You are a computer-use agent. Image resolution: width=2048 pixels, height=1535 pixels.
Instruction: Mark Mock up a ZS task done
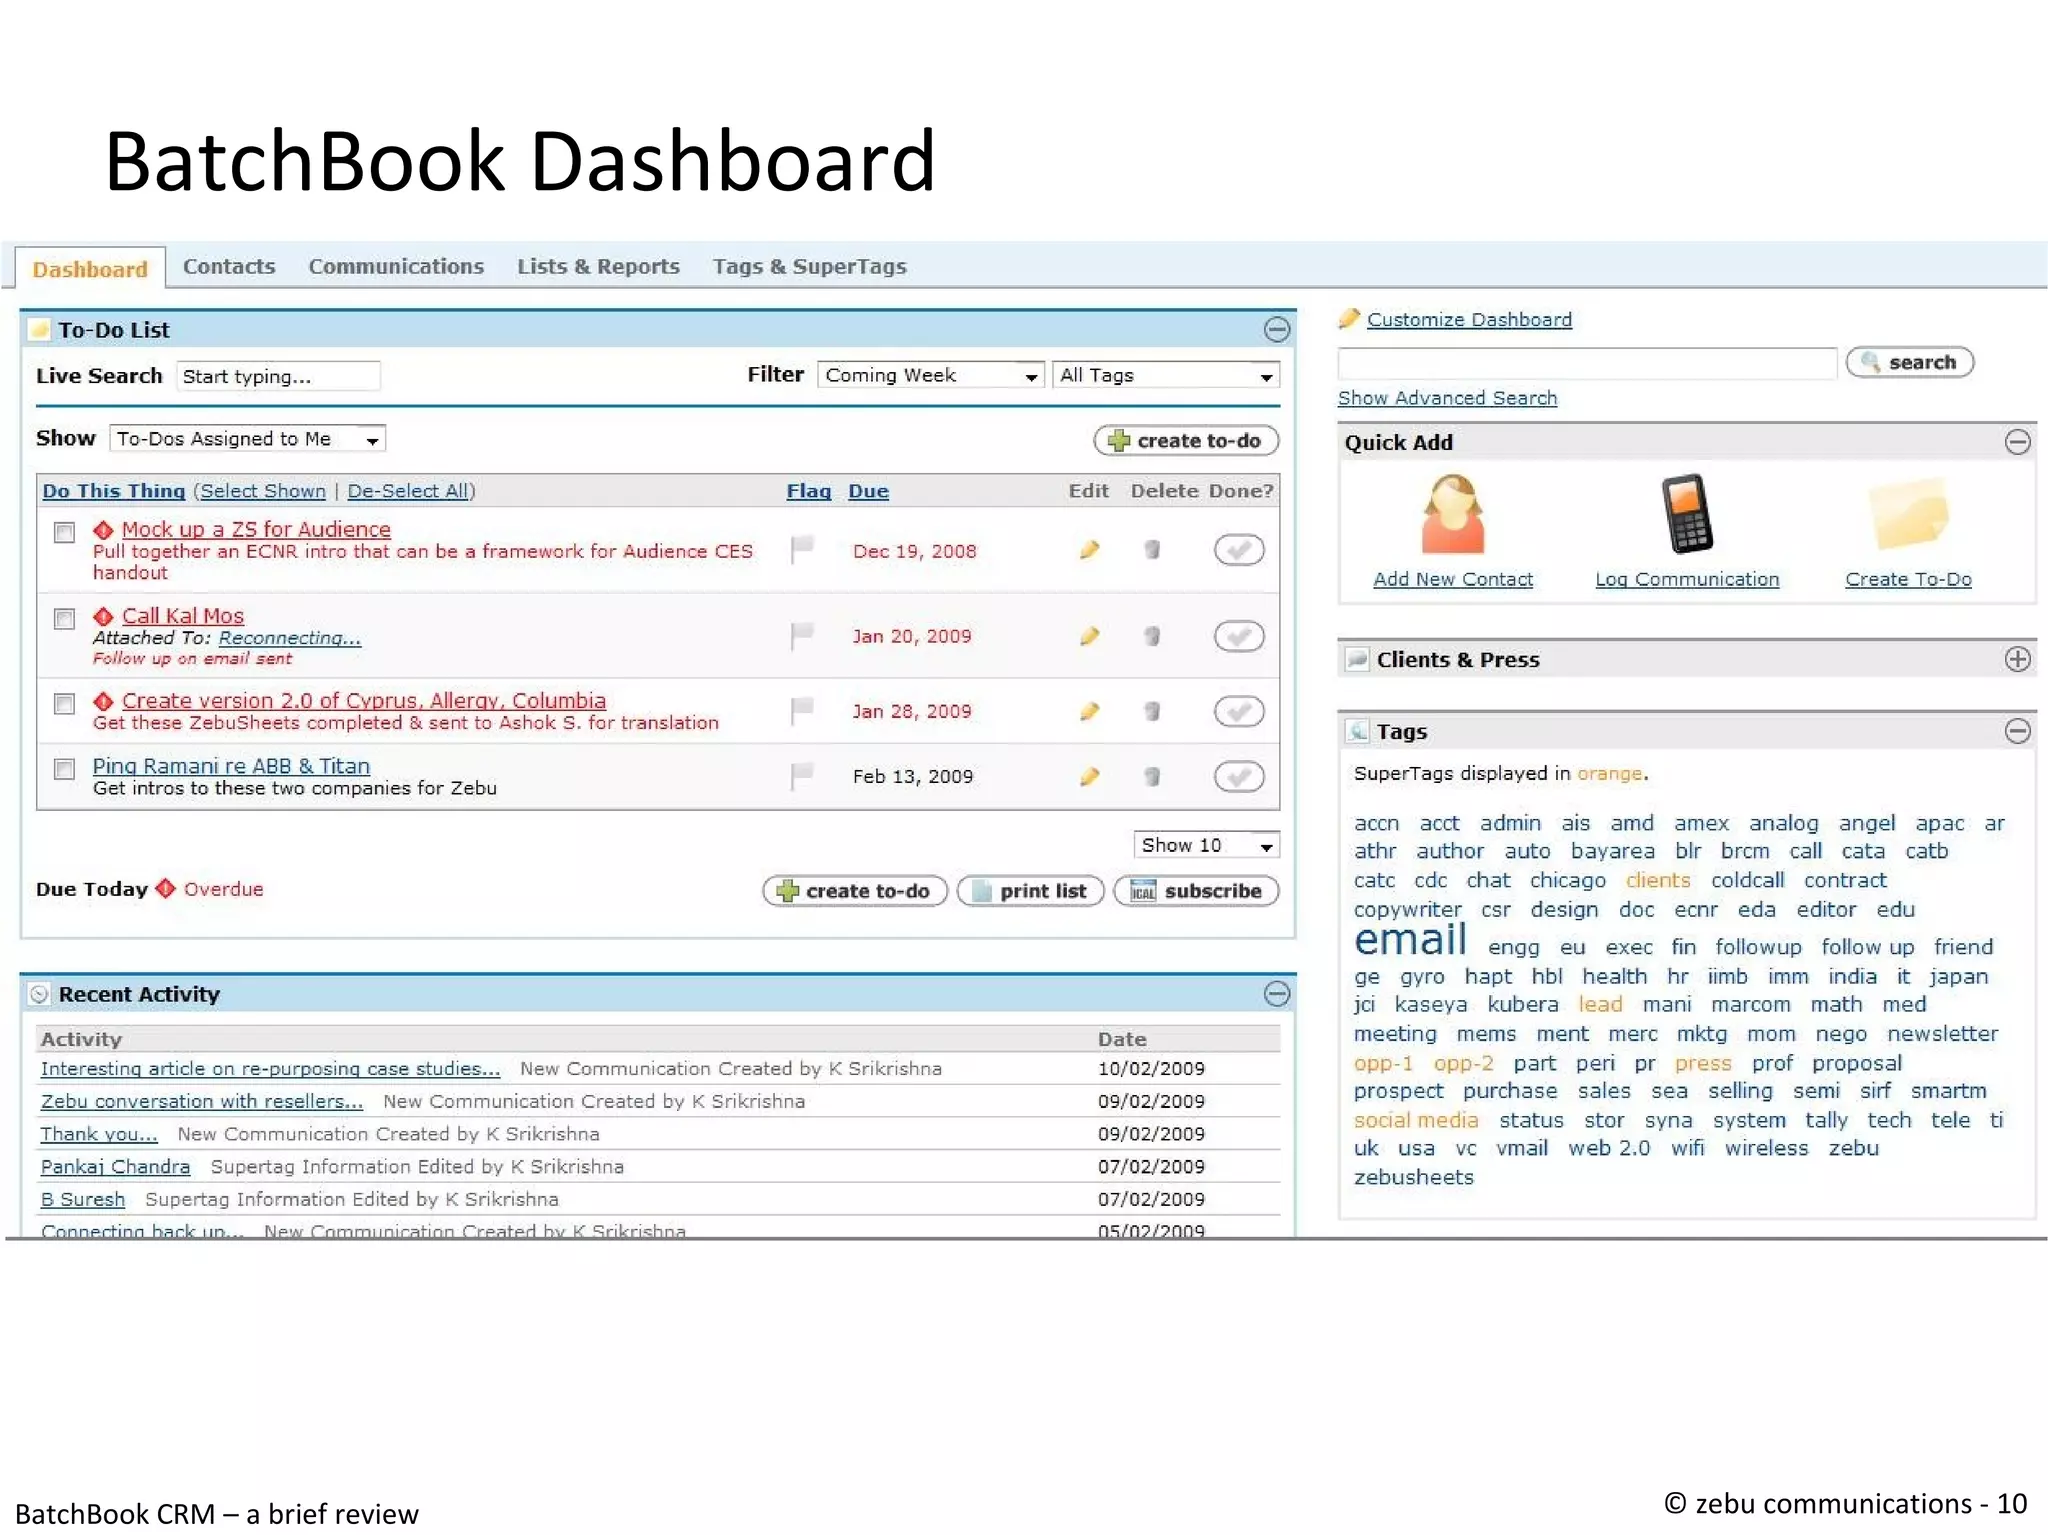[x=1239, y=550]
